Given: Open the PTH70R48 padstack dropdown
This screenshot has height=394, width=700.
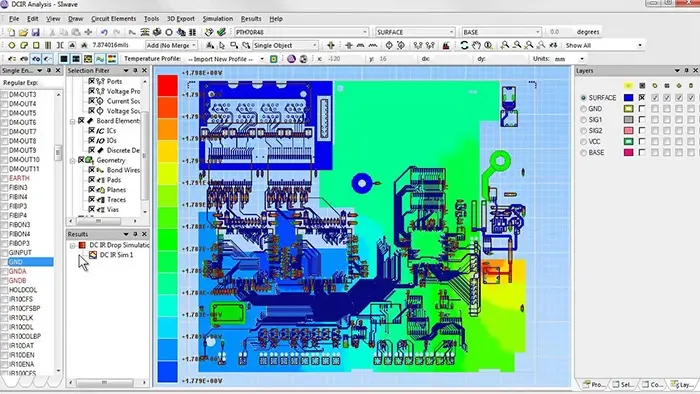Looking at the screenshot, I should click(x=365, y=32).
